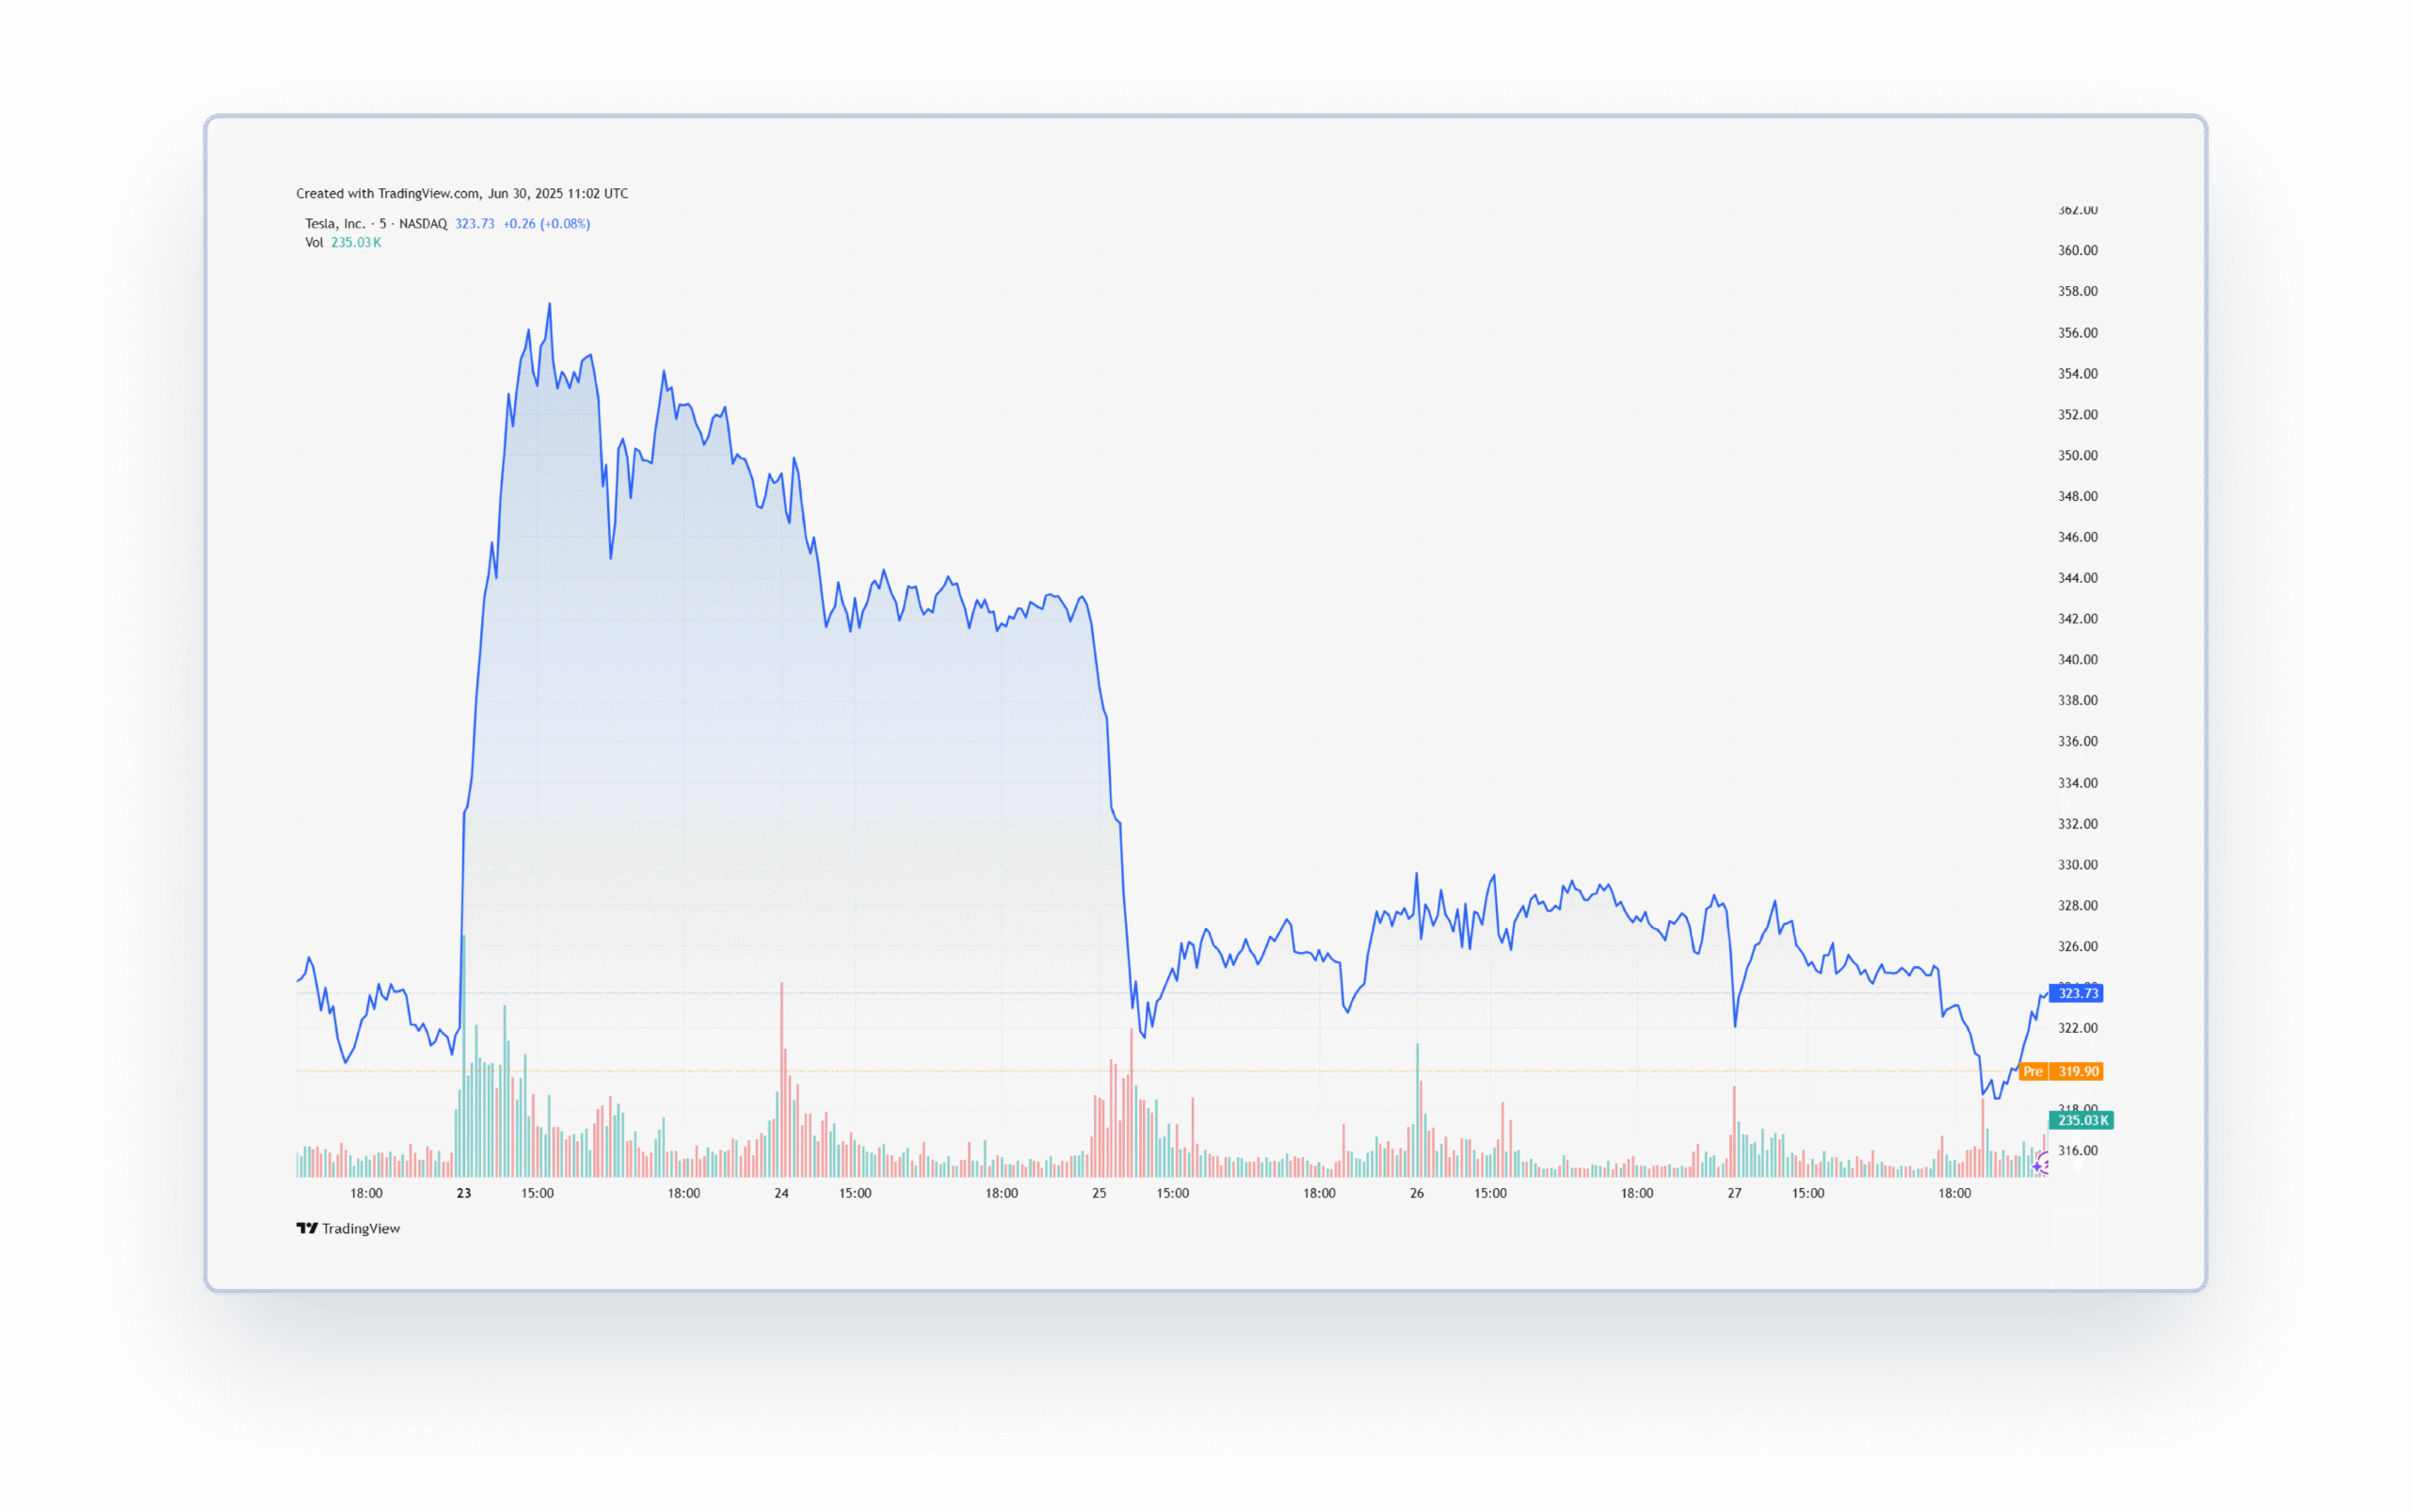Click the 346.00 price axis label
The image size is (2410, 1512).
(2077, 538)
